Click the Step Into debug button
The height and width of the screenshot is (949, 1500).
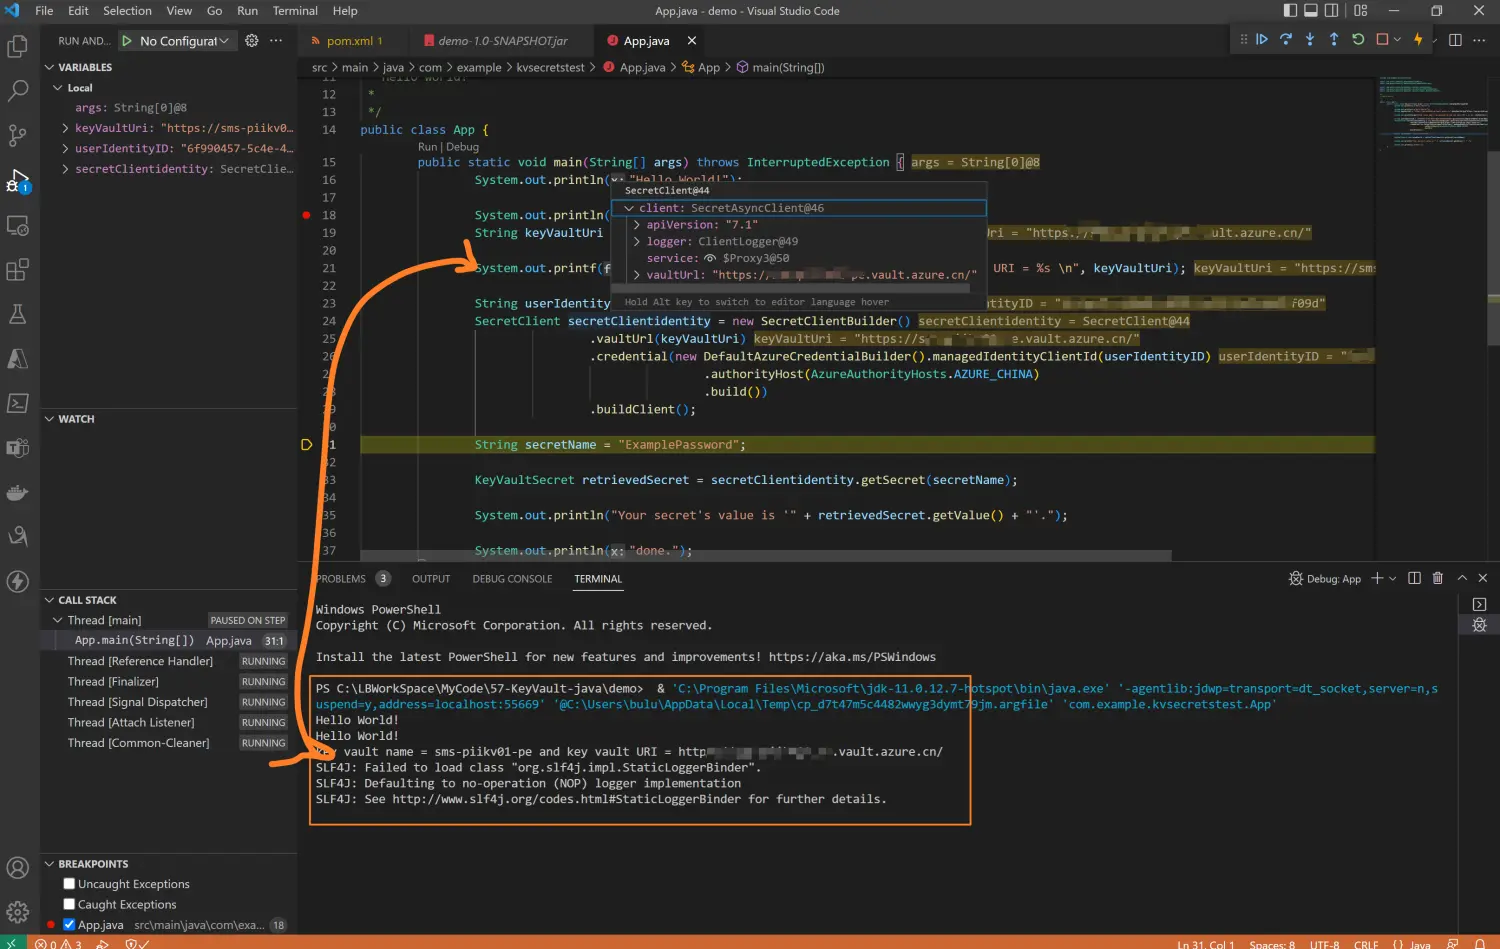[1310, 40]
